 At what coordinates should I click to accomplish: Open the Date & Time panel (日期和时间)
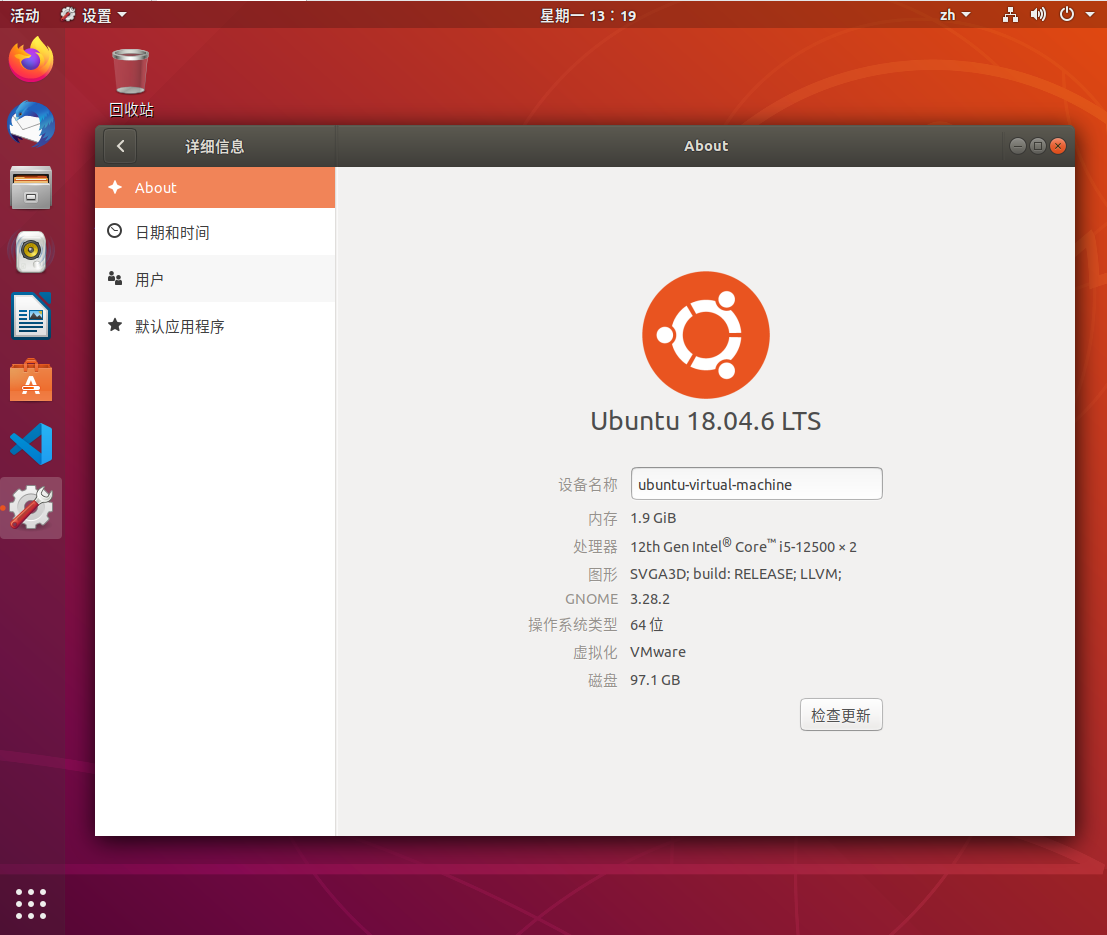[x=215, y=233]
